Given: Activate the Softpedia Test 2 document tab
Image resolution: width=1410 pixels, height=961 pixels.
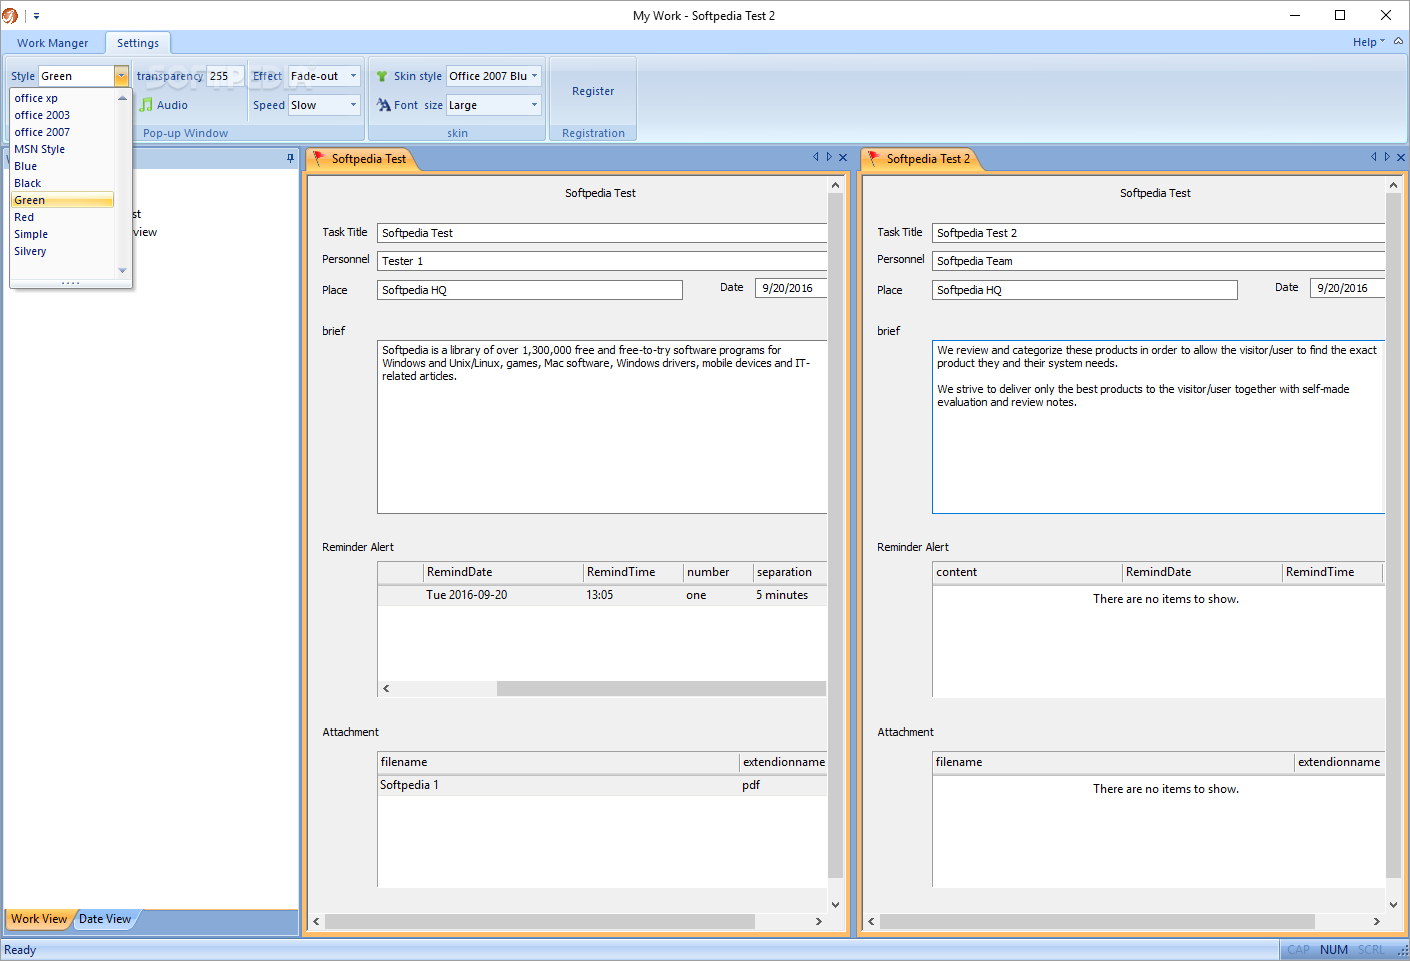Looking at the screenshot, I should pyautogui.click(x=927, y=159).
